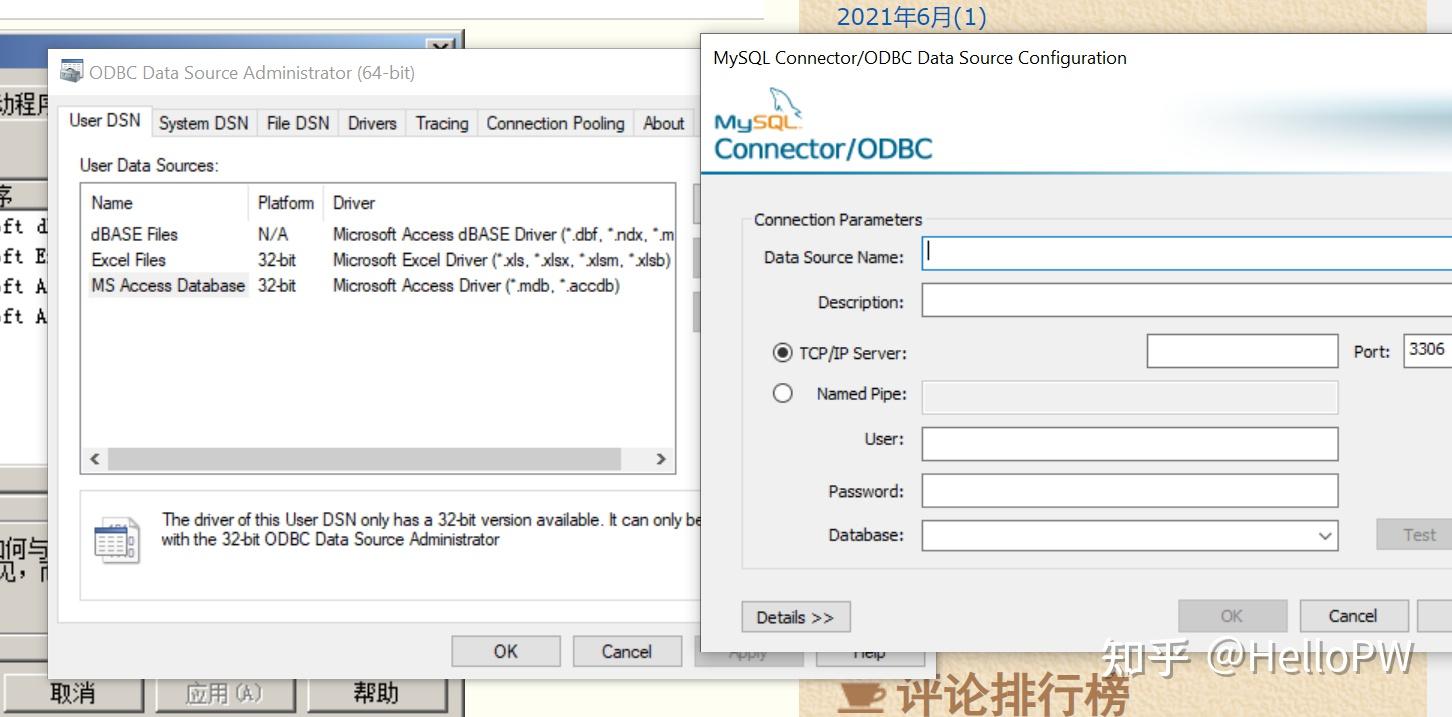1452x717 pixels.
Task: Click the 评论排行榜 heading on webpage
Action: tap(1012, 696)
